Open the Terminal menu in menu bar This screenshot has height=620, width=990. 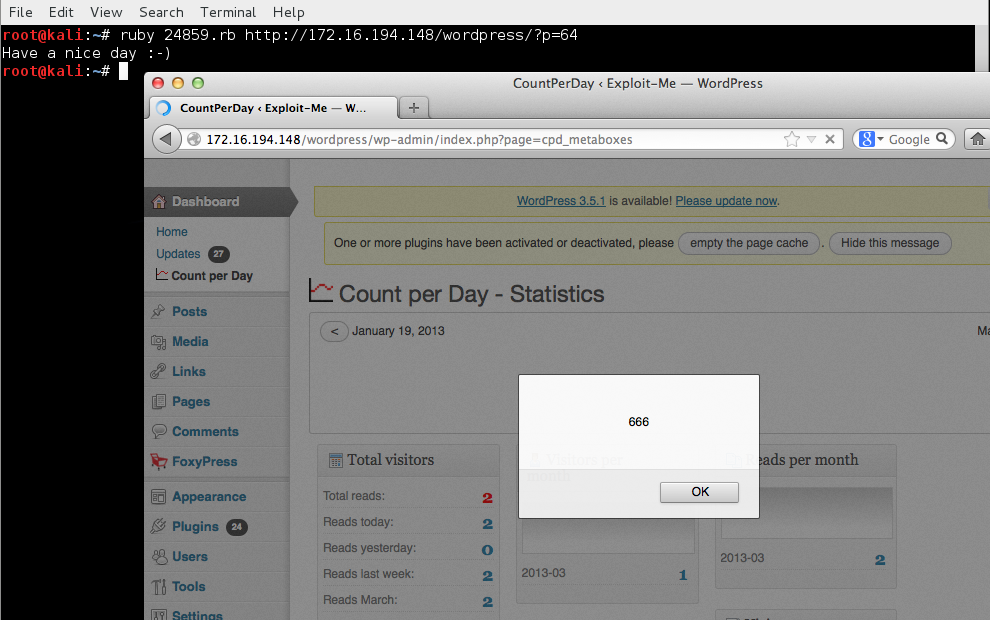(228, 12)
